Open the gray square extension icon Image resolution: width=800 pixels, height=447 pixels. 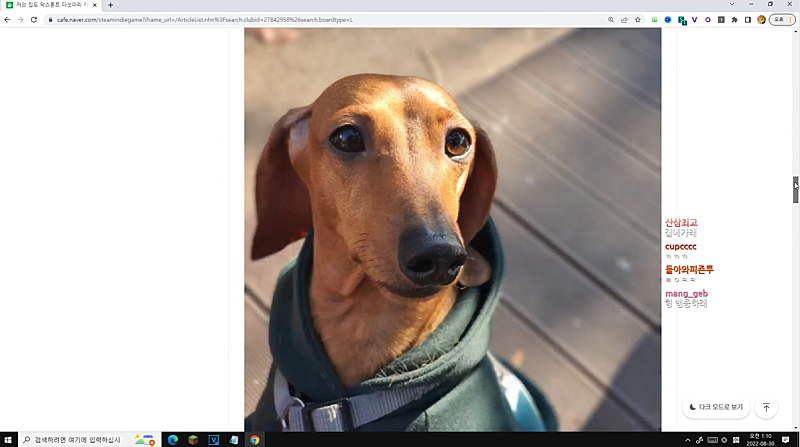point(721,20)
